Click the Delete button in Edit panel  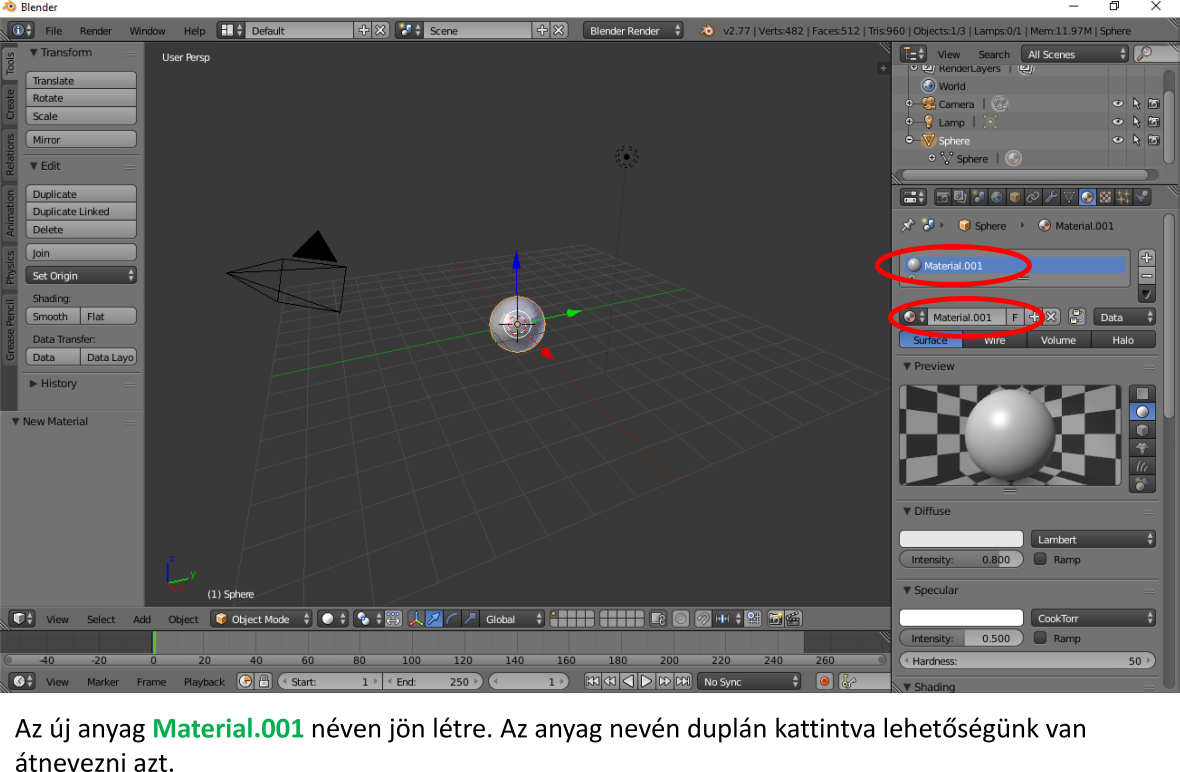[81, 229]
